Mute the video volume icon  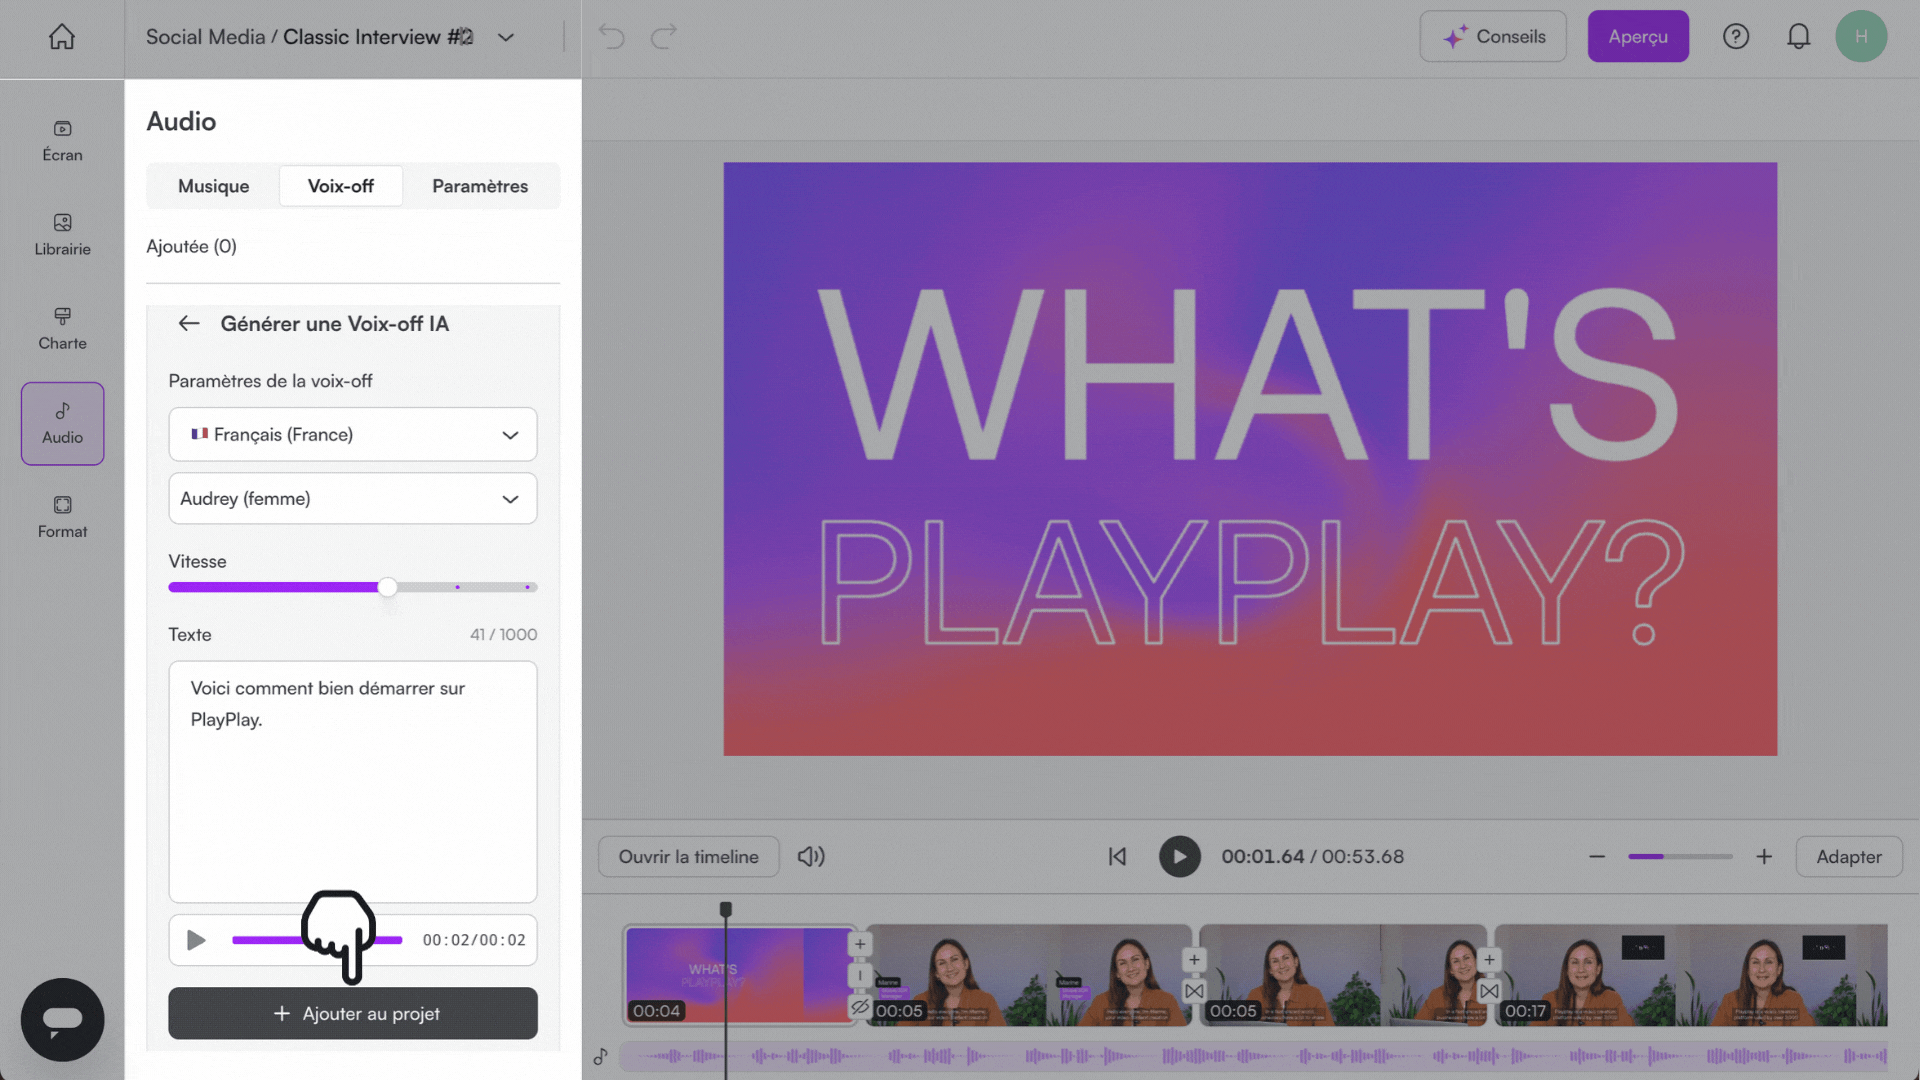click(x=811, y=857)
